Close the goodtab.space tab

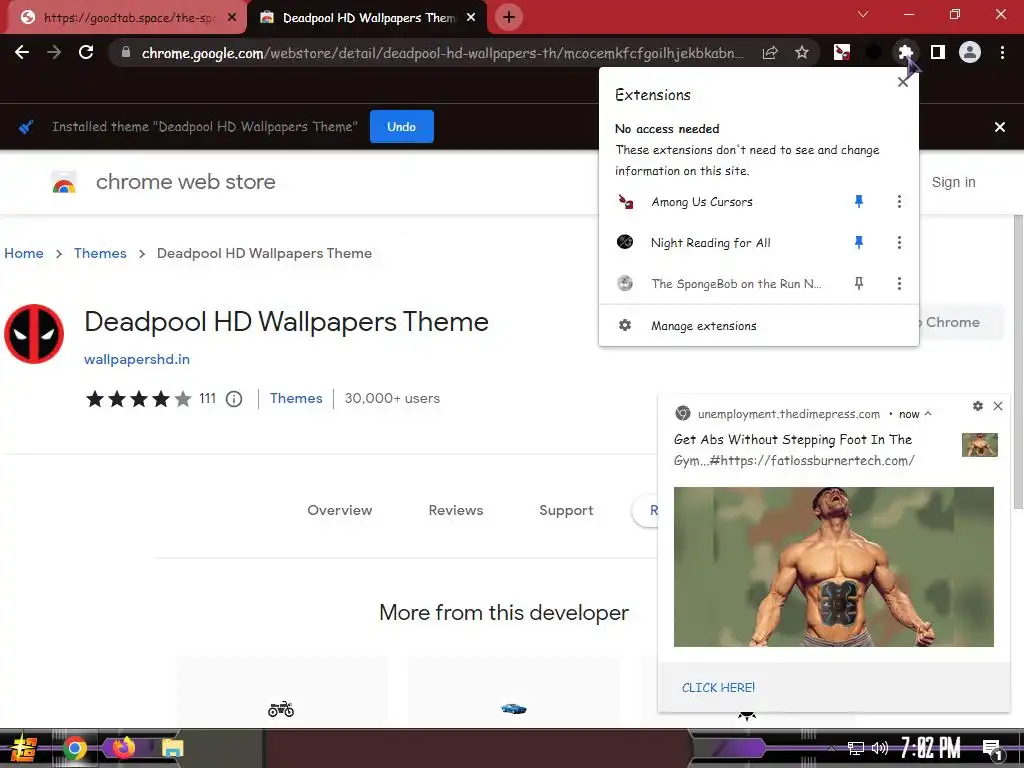click(x=232, y=18)
